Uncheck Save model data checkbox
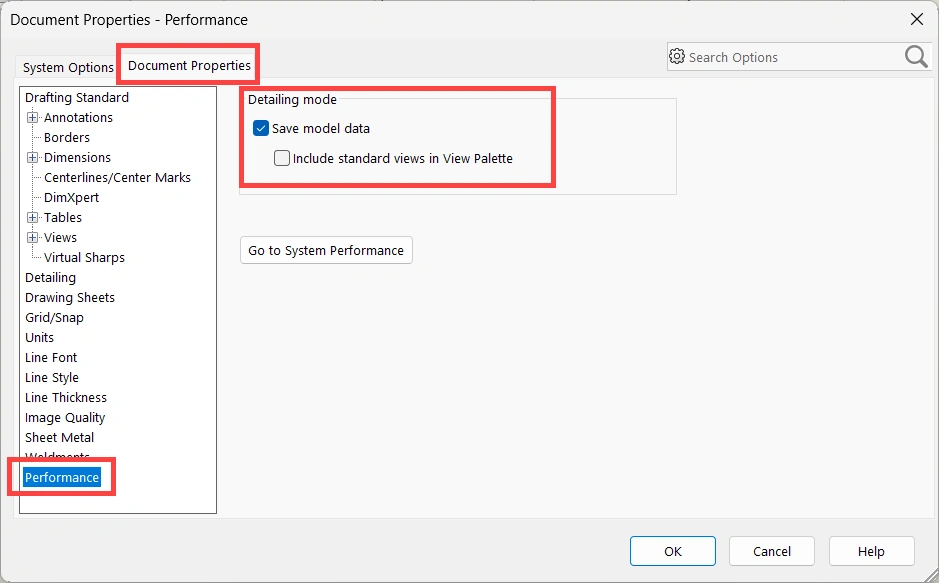This screenshot has height=583, width=939. 261,128
